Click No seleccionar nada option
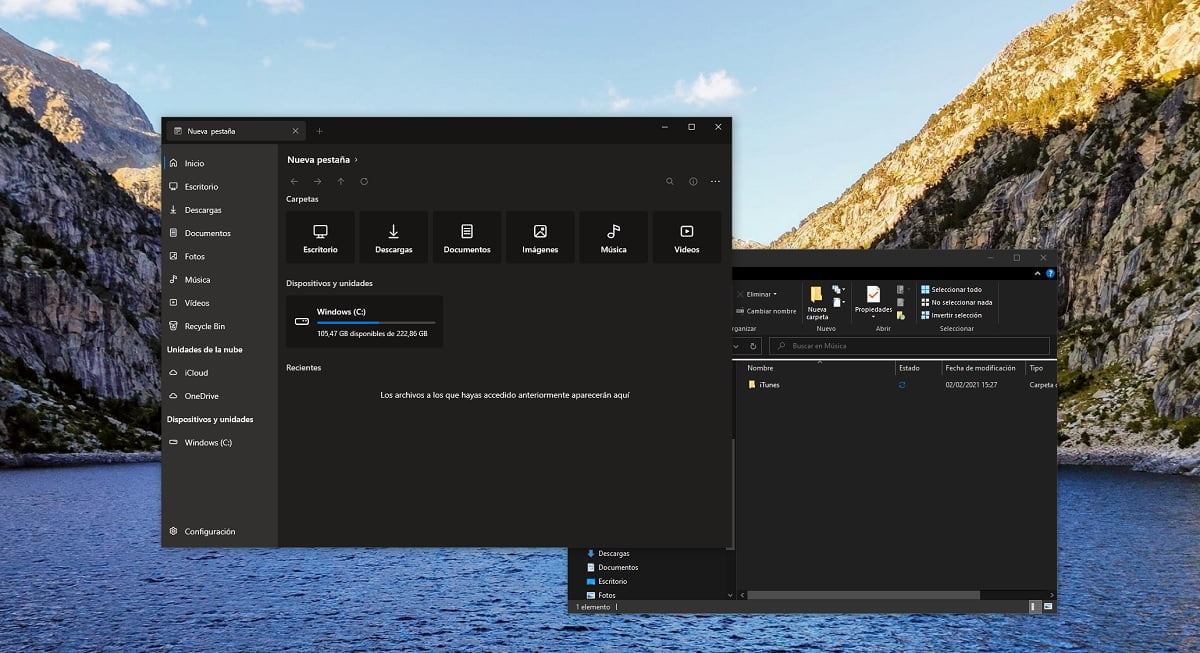This screenshot has width=1200, height=653. [956, 302]
